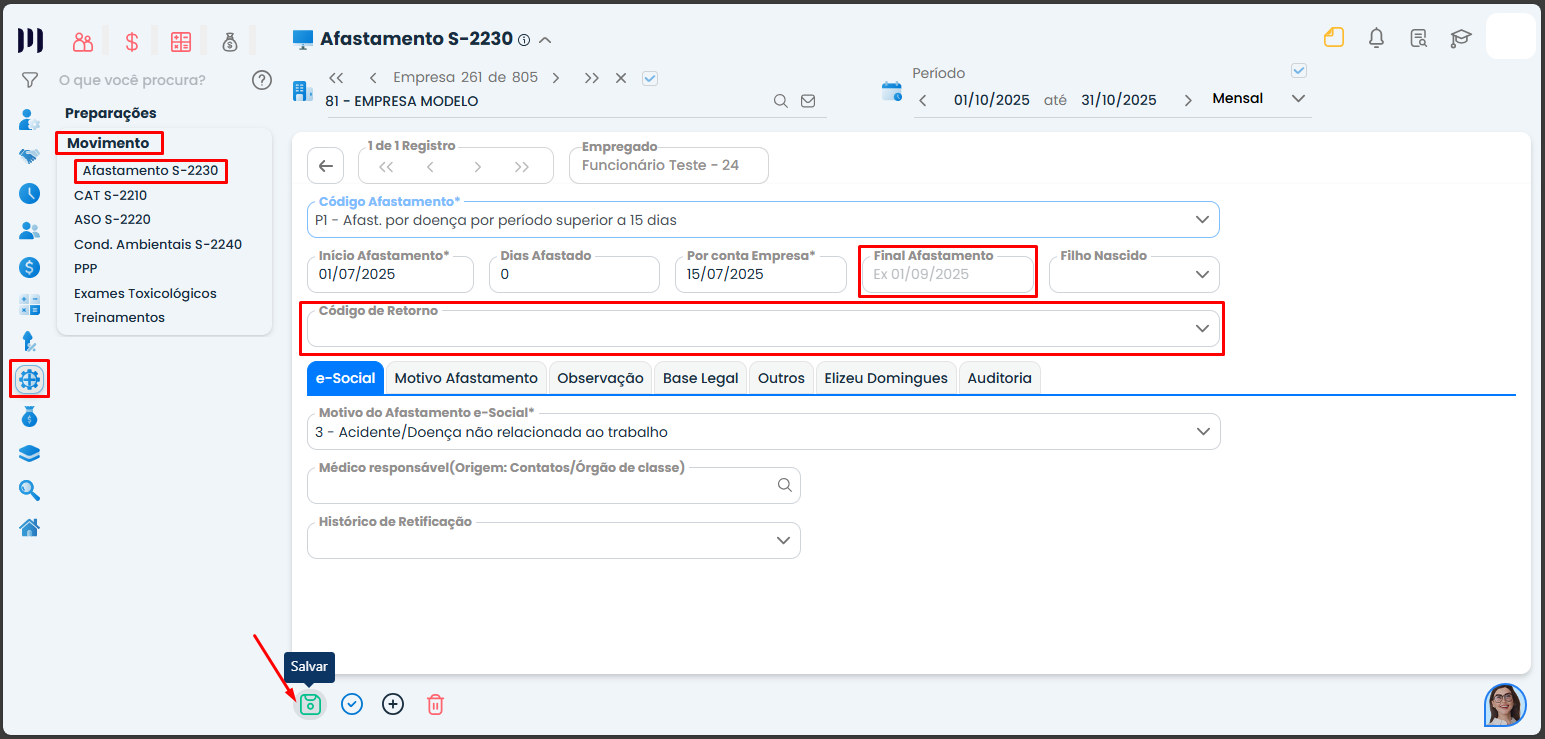Image resolution: width=1545 pixels, height=739 pixels.
Task: Click the envelope icon next to company search
Action: point(808,101)
